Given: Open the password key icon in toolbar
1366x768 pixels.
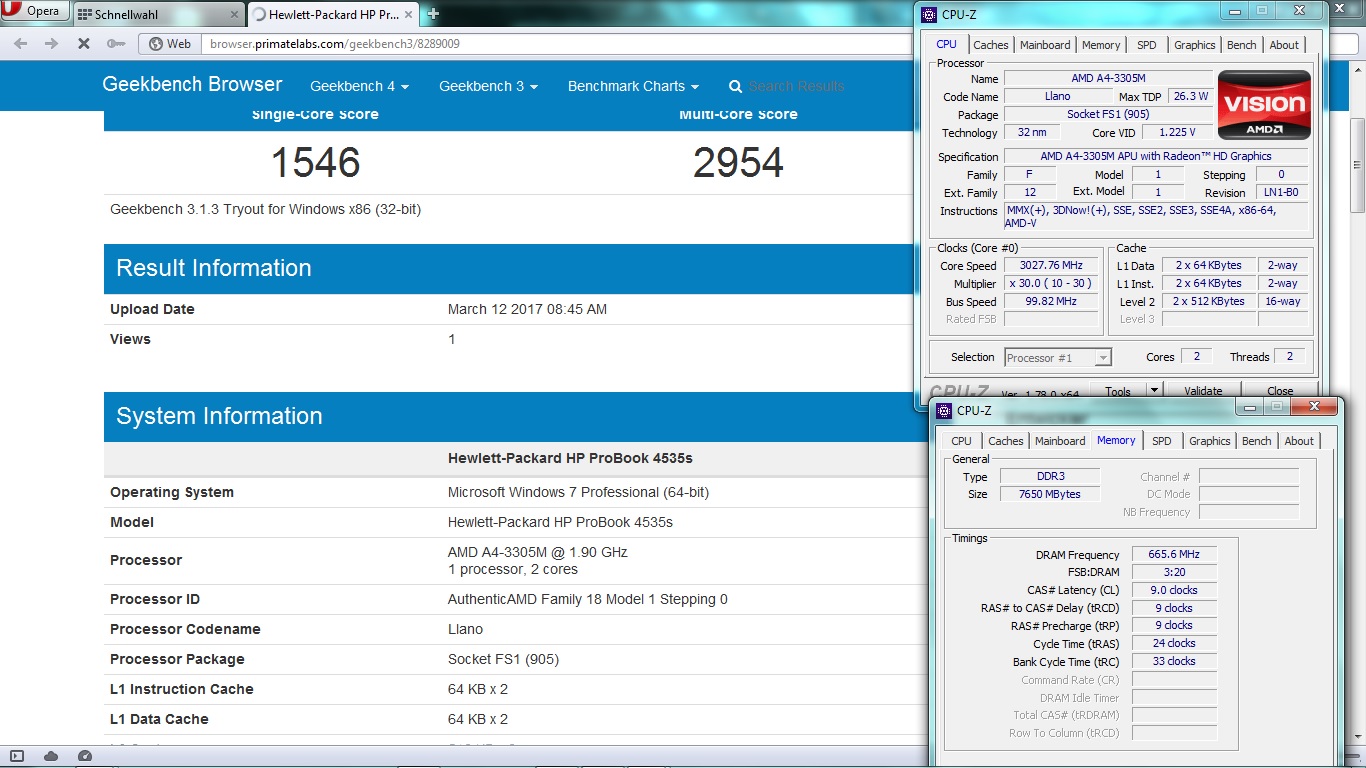Looking at the screenshot, I should (116, 44).
